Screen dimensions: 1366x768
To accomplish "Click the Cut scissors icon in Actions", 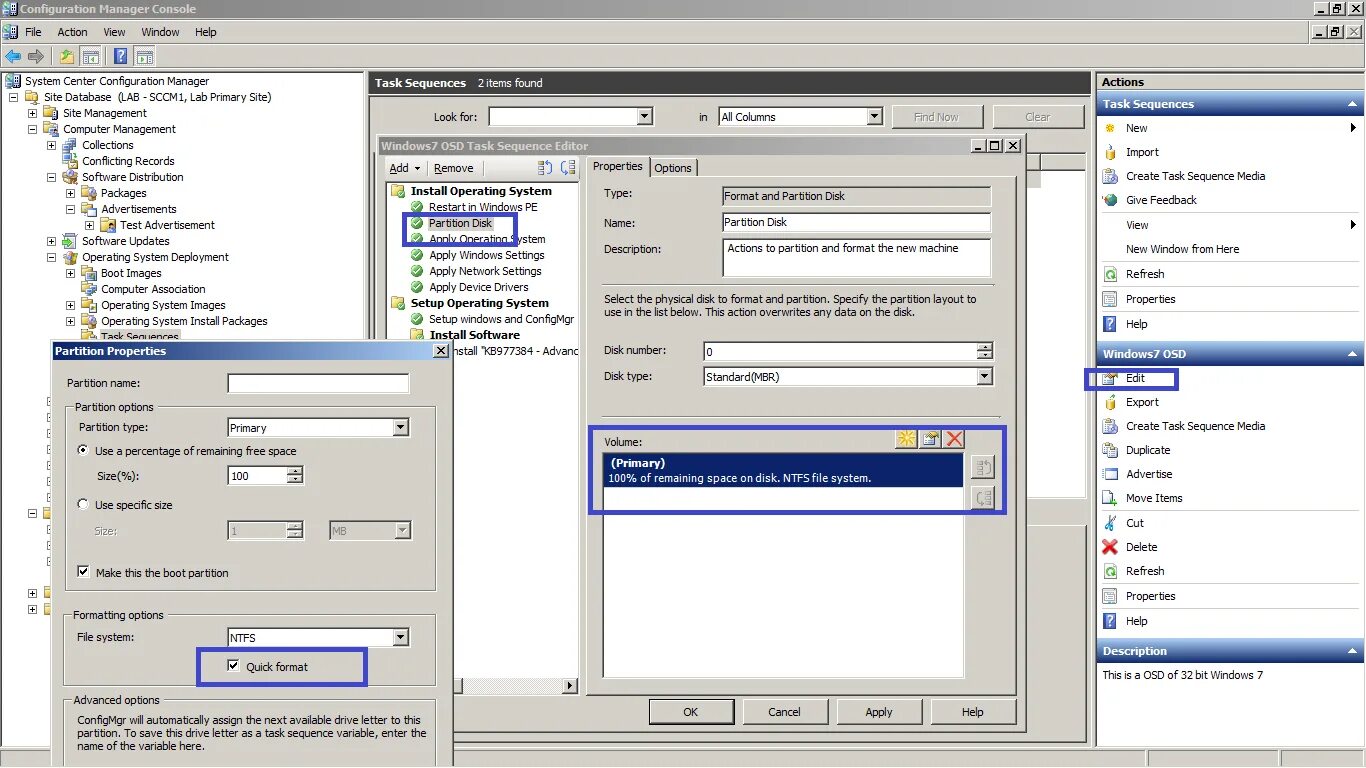I will 1110,523.
